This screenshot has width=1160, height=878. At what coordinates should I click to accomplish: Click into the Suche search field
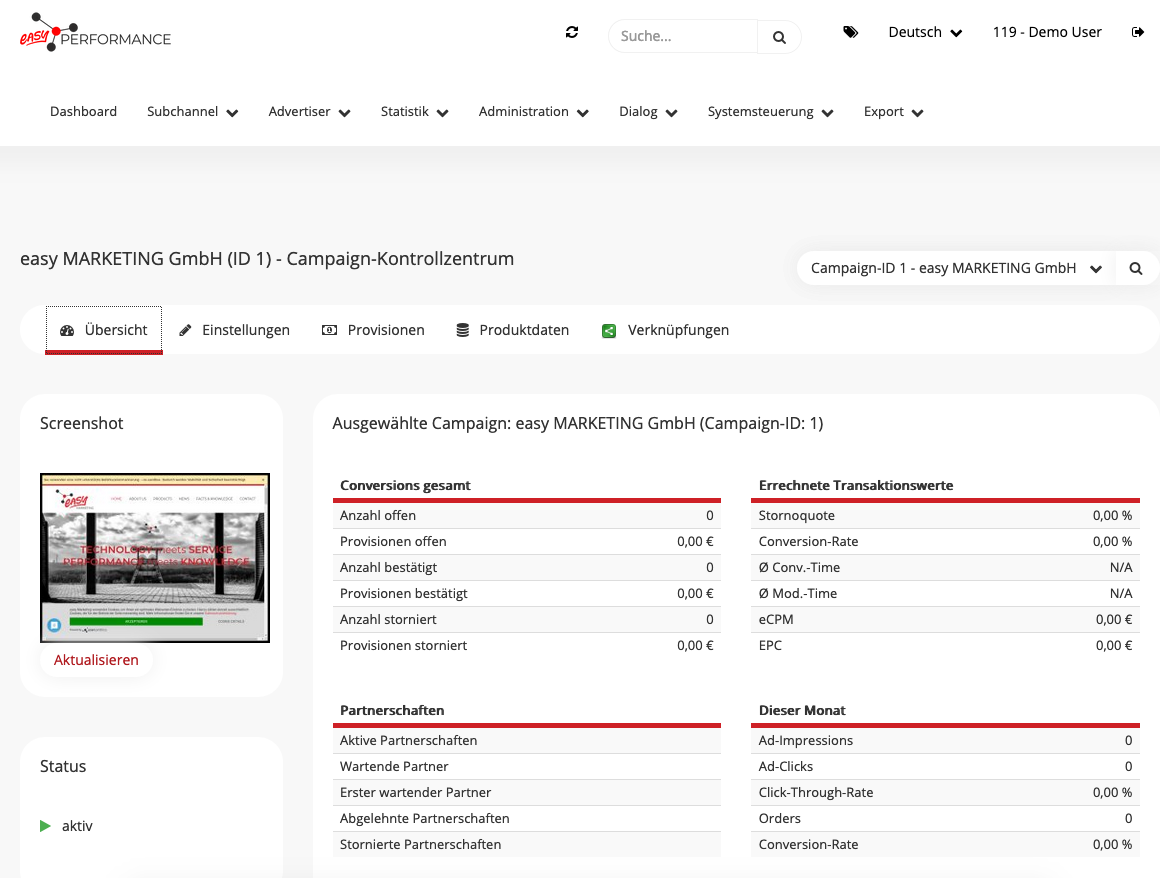tap(683, 37)
